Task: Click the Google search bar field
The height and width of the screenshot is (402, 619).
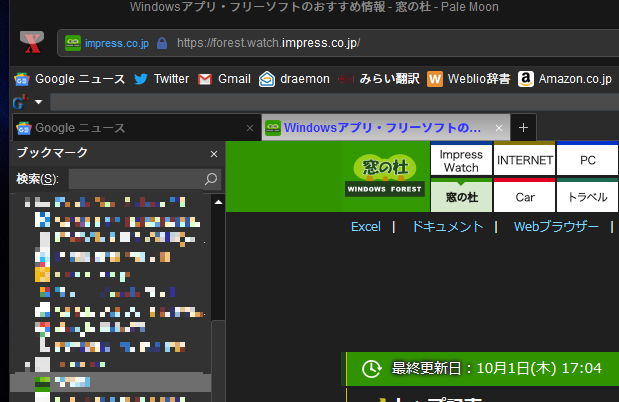Action: (334, 102)
